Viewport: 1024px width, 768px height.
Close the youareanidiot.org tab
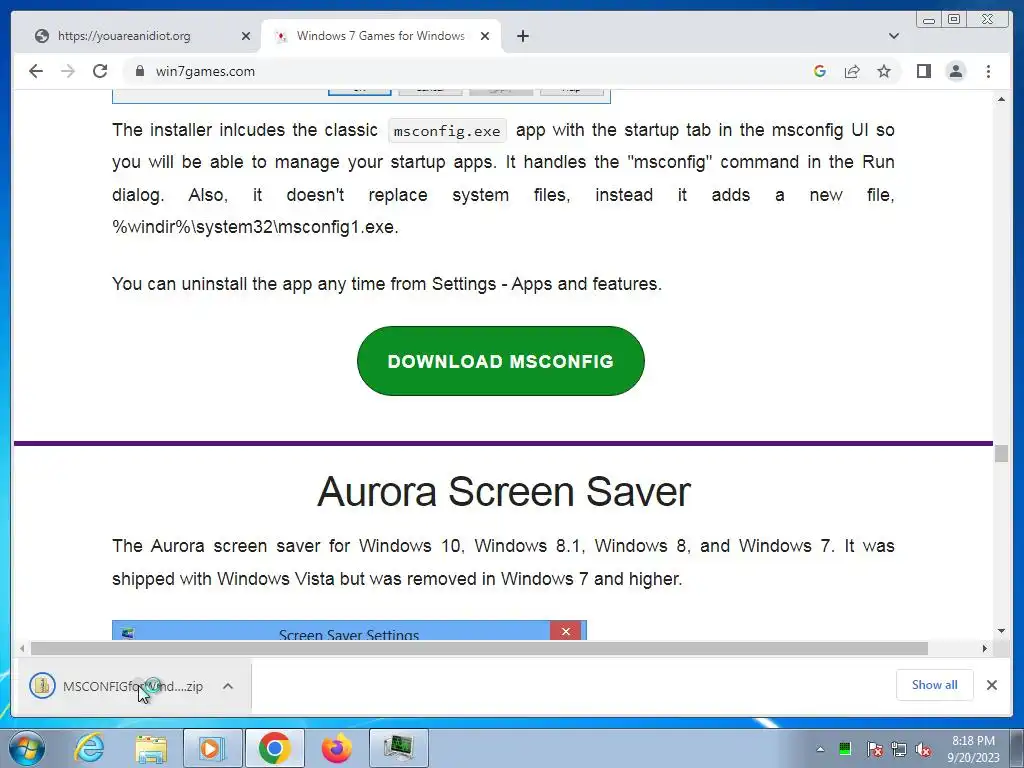click(246, 36)
